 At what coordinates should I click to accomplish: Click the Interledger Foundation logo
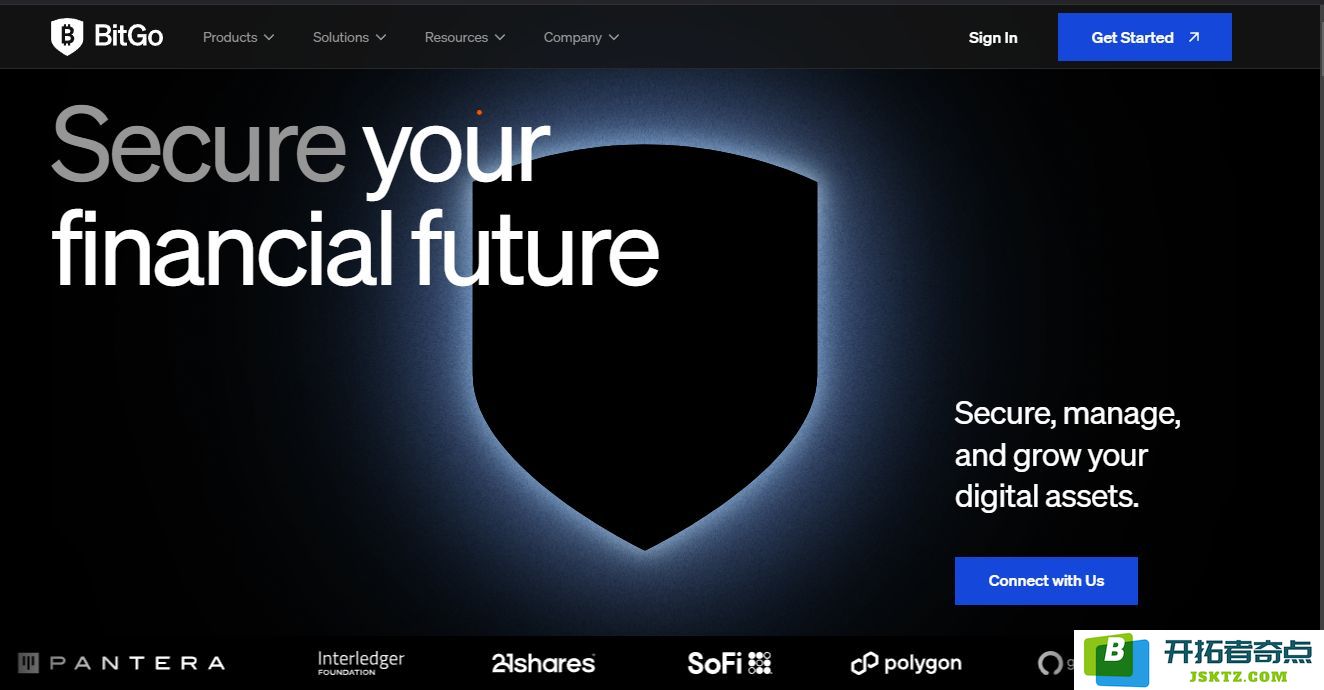tap(361, 662)
